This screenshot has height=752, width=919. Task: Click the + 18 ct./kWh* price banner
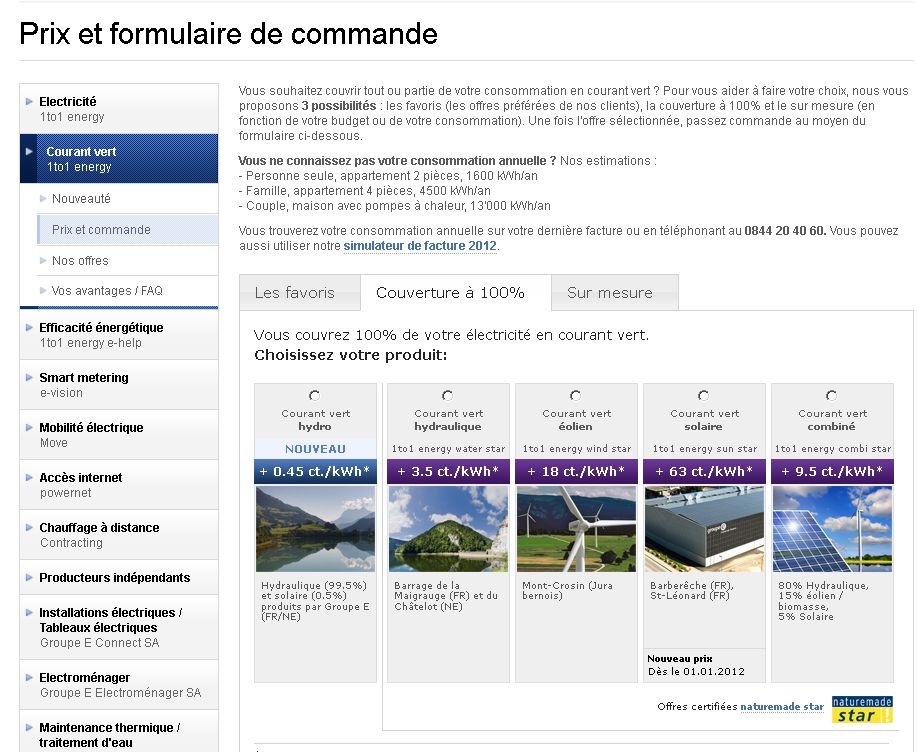coord(576,471)
